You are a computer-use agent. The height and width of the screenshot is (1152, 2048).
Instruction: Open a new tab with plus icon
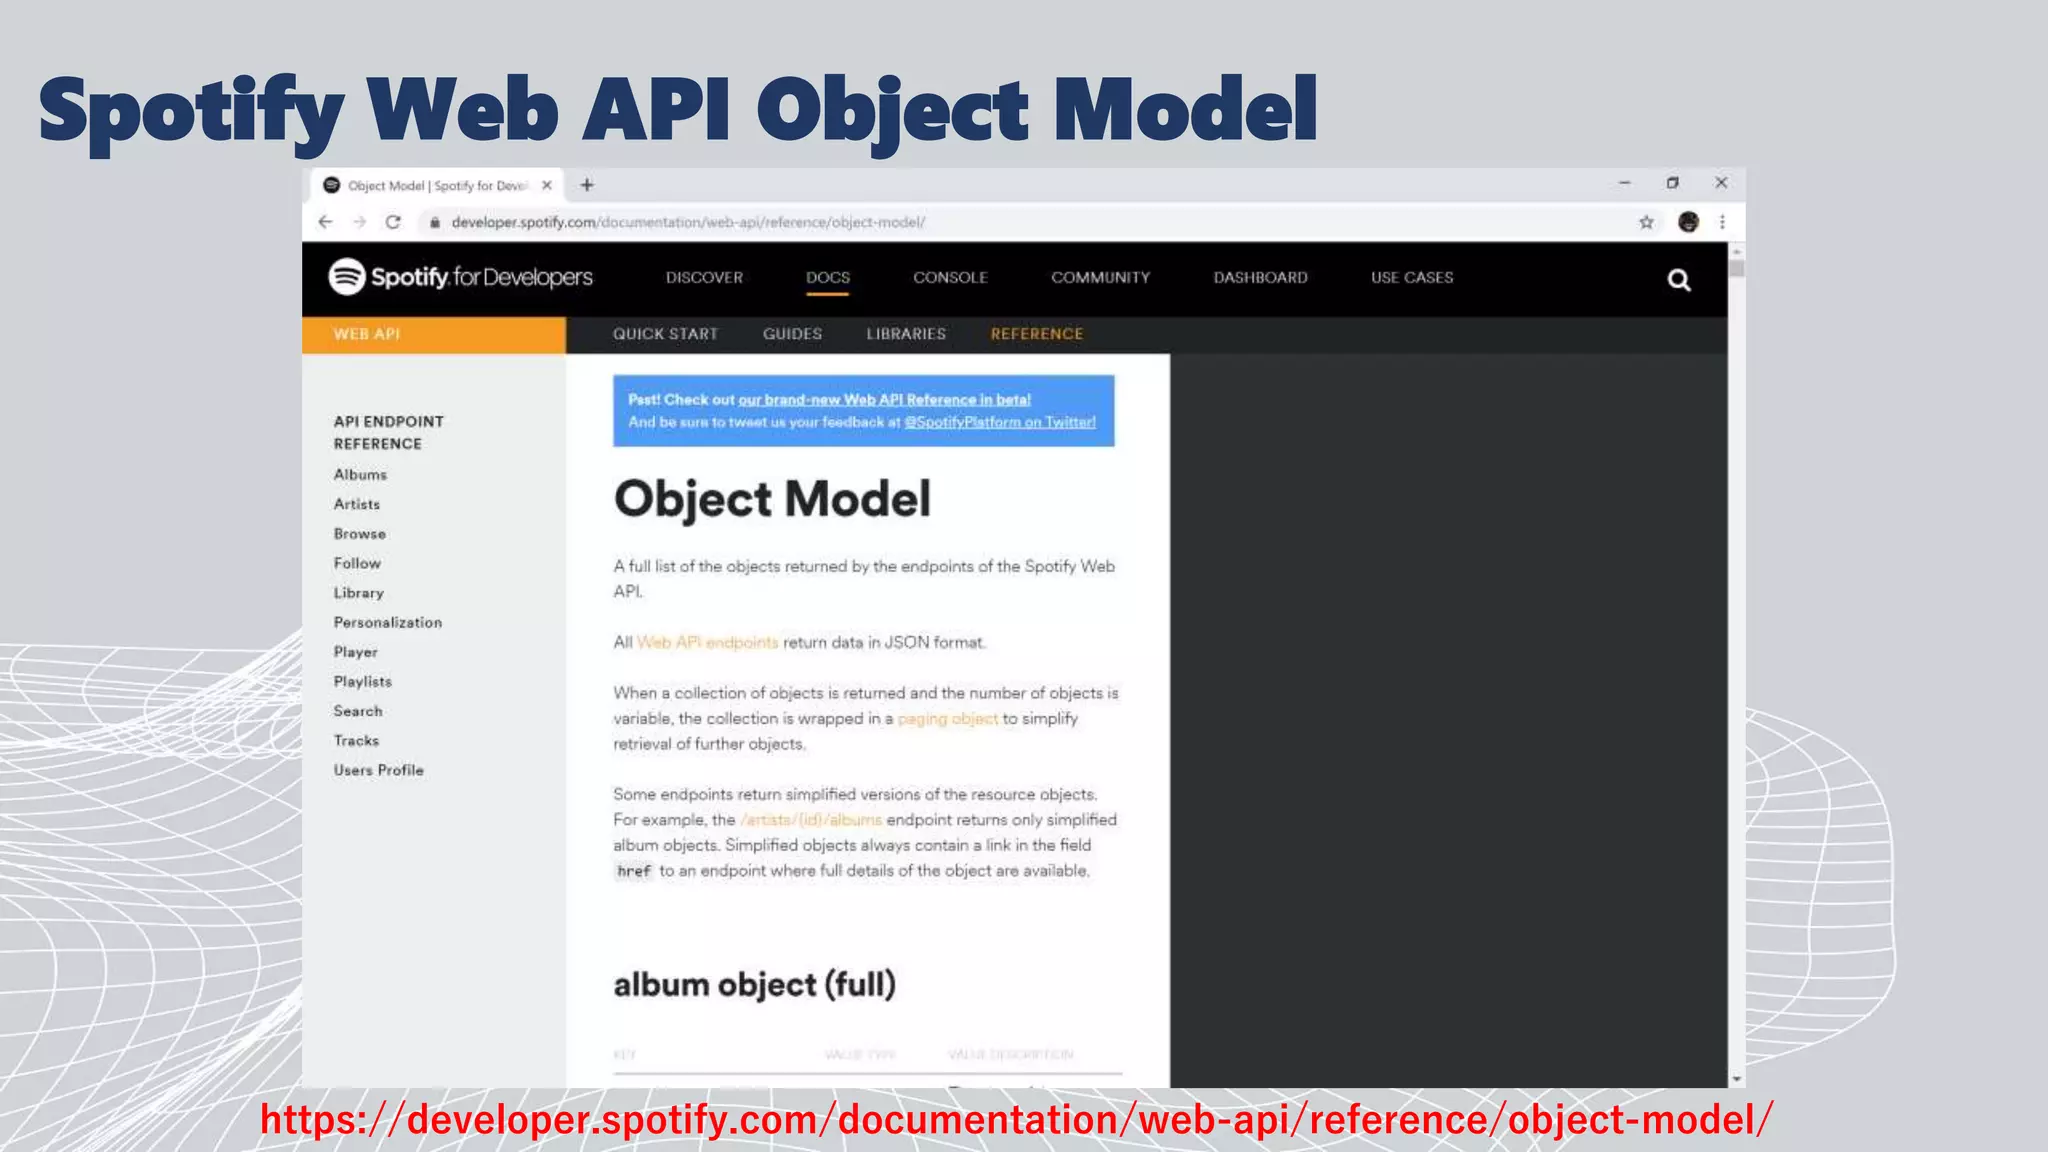[x=587, y=185]
